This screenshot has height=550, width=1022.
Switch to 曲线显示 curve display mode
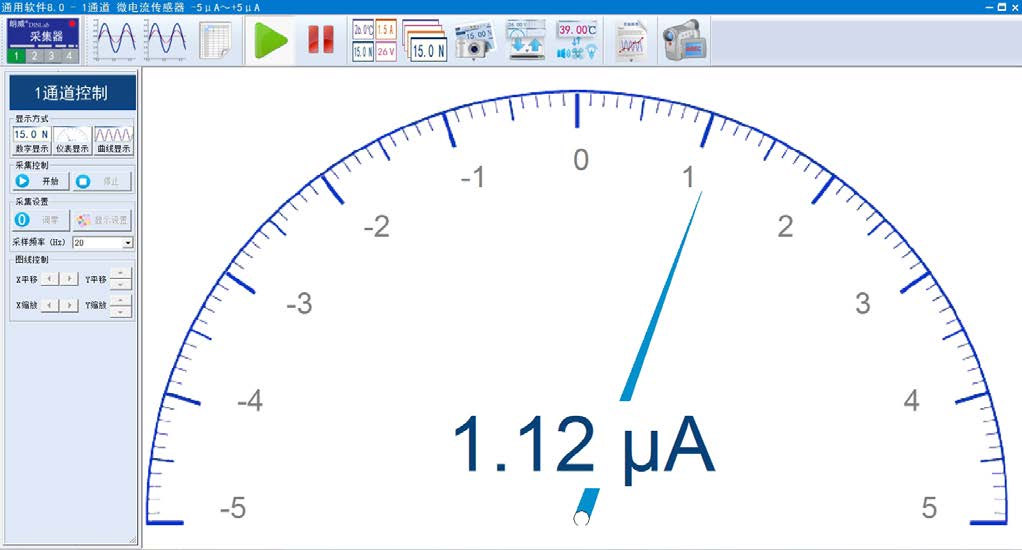[x=112, y=139]
